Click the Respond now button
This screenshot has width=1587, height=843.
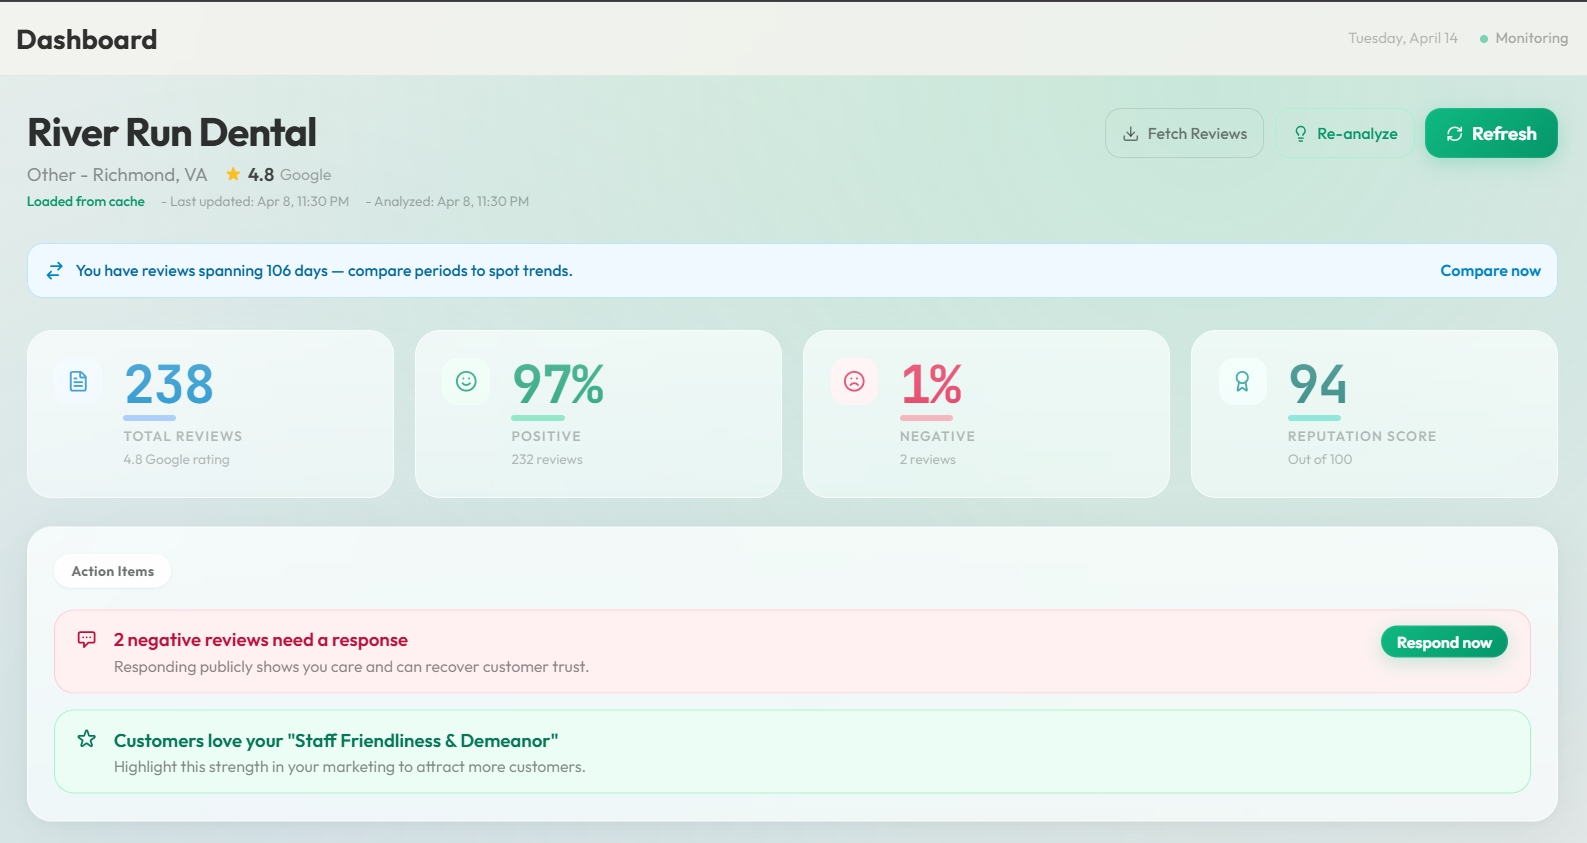[x=1444, y=642]
